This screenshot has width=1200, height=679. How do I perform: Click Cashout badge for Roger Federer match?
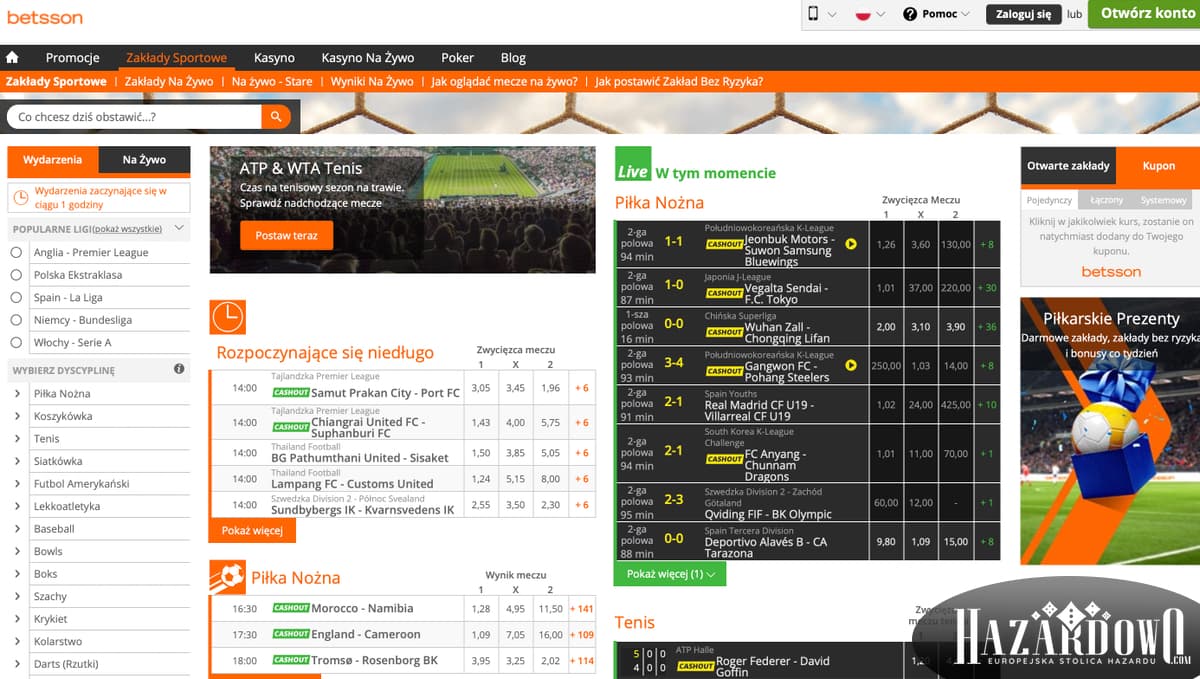(695, 666)
